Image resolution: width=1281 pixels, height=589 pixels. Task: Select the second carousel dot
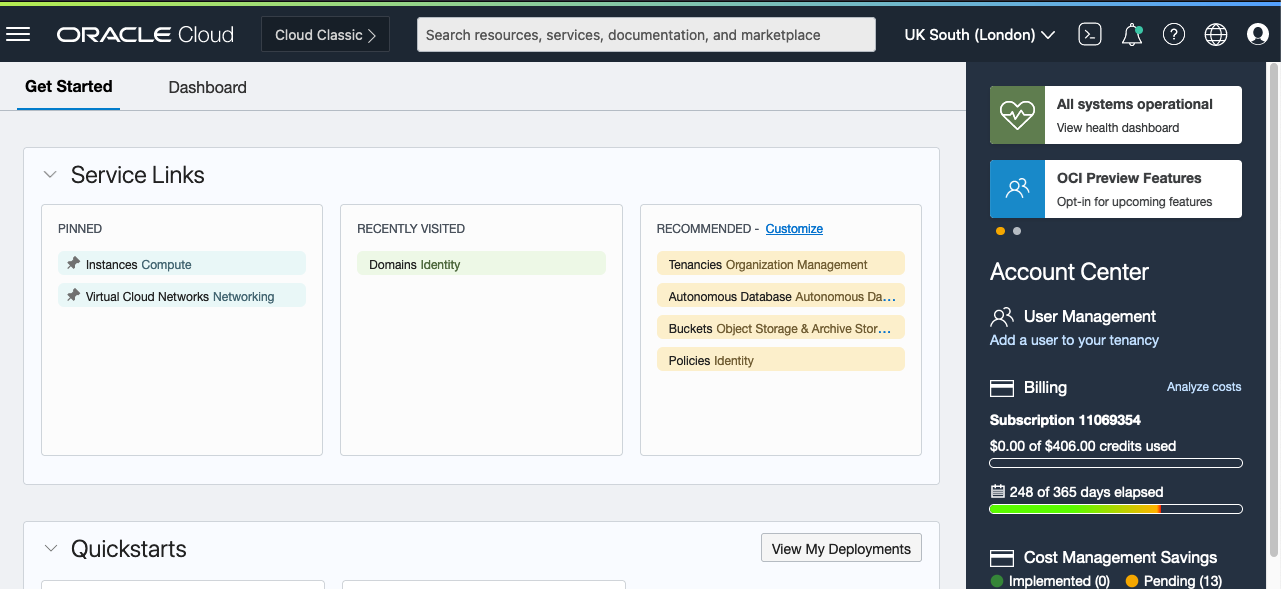tap(1016, 230)
